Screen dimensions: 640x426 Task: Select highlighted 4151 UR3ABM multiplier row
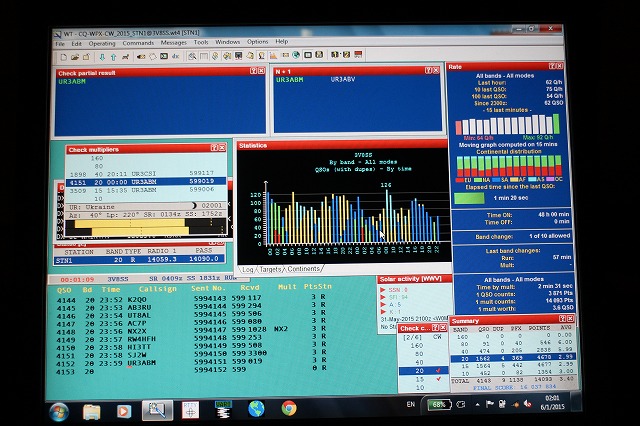146,182
